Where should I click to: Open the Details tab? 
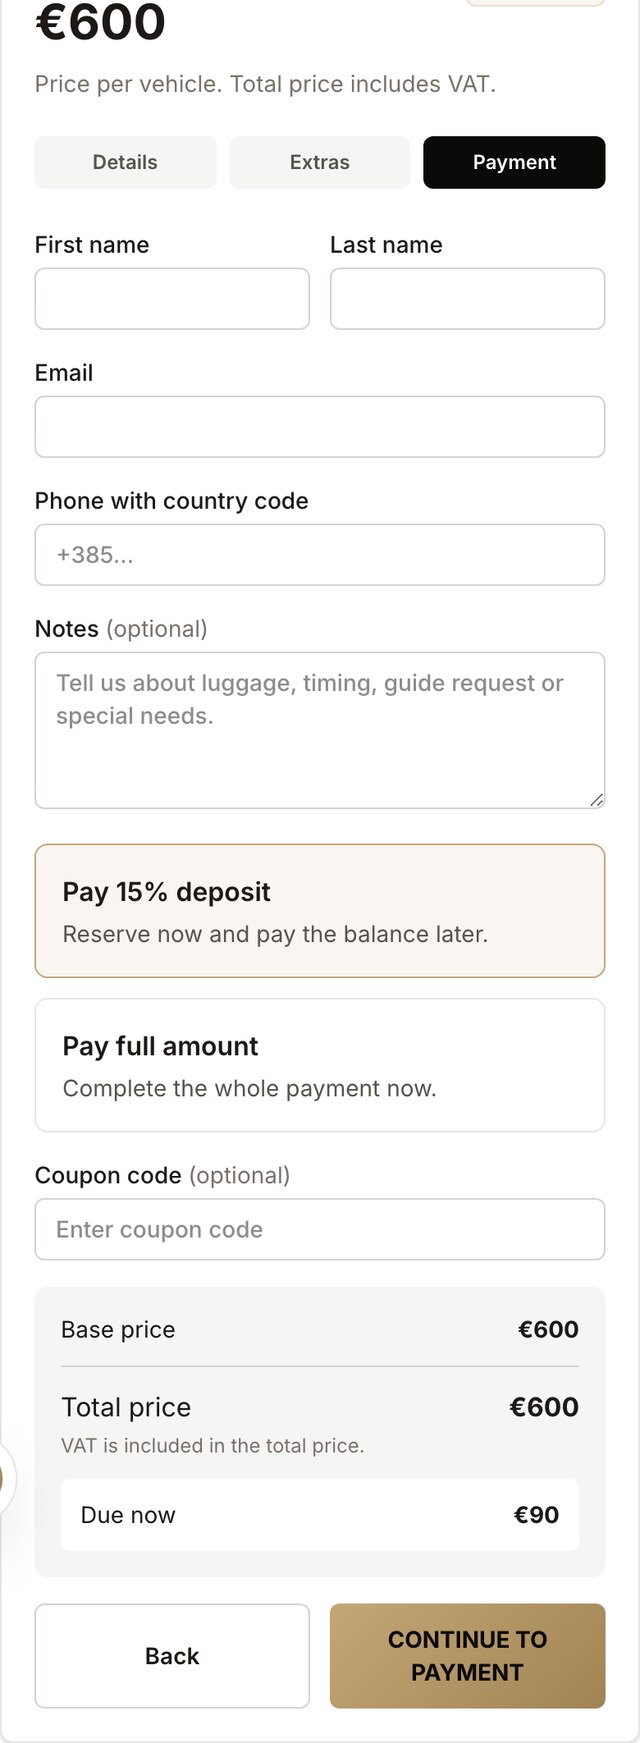tap(125, 162)
